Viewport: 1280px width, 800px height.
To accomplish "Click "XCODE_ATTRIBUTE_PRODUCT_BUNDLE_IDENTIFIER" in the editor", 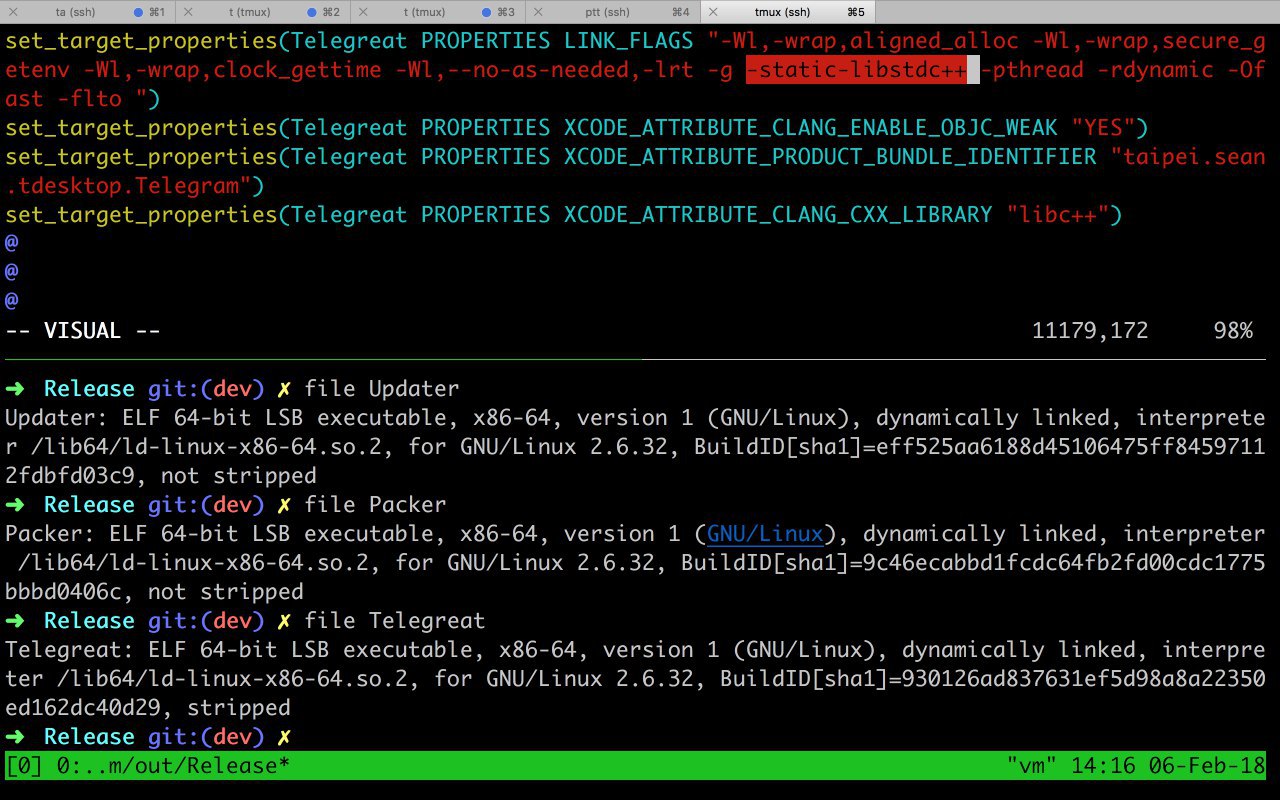I will pos(830,157).
